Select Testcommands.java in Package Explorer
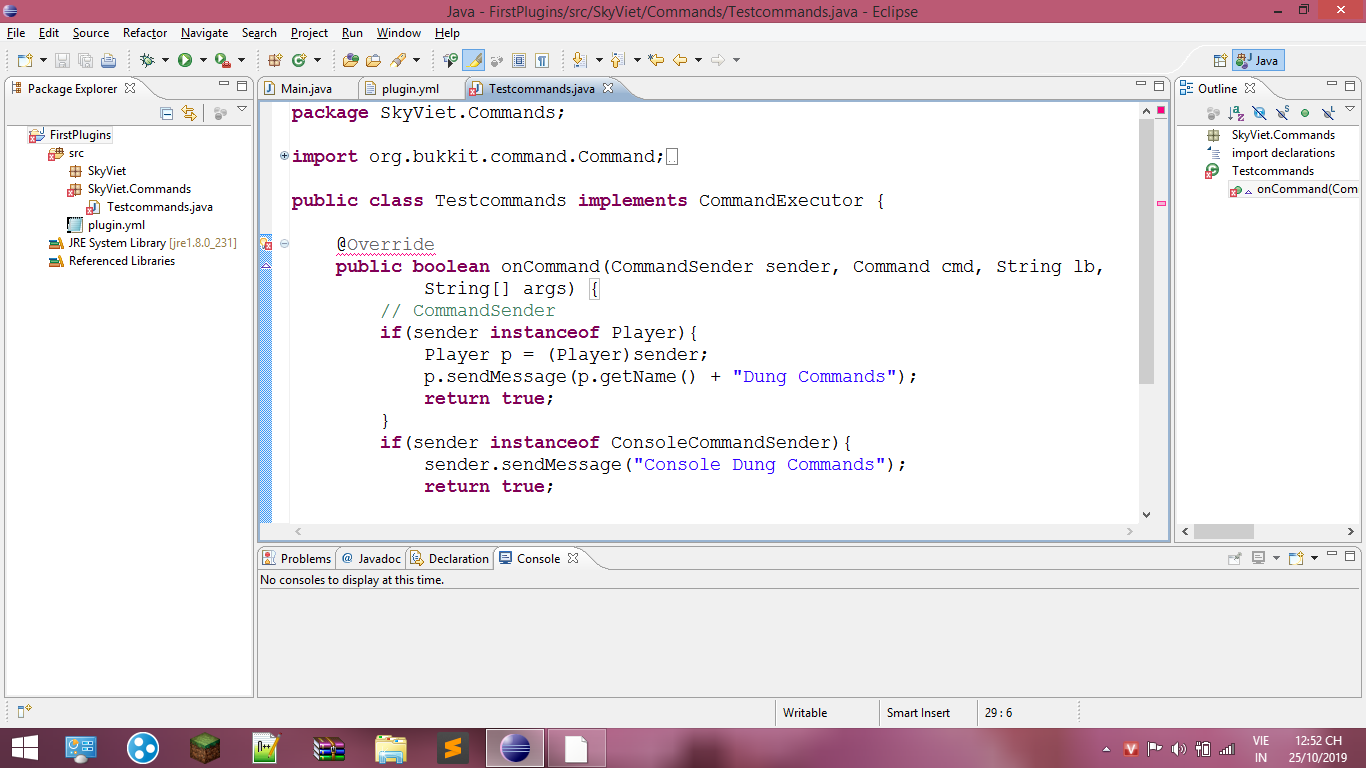Screen dimensions: 1366x768 (159, 207)
